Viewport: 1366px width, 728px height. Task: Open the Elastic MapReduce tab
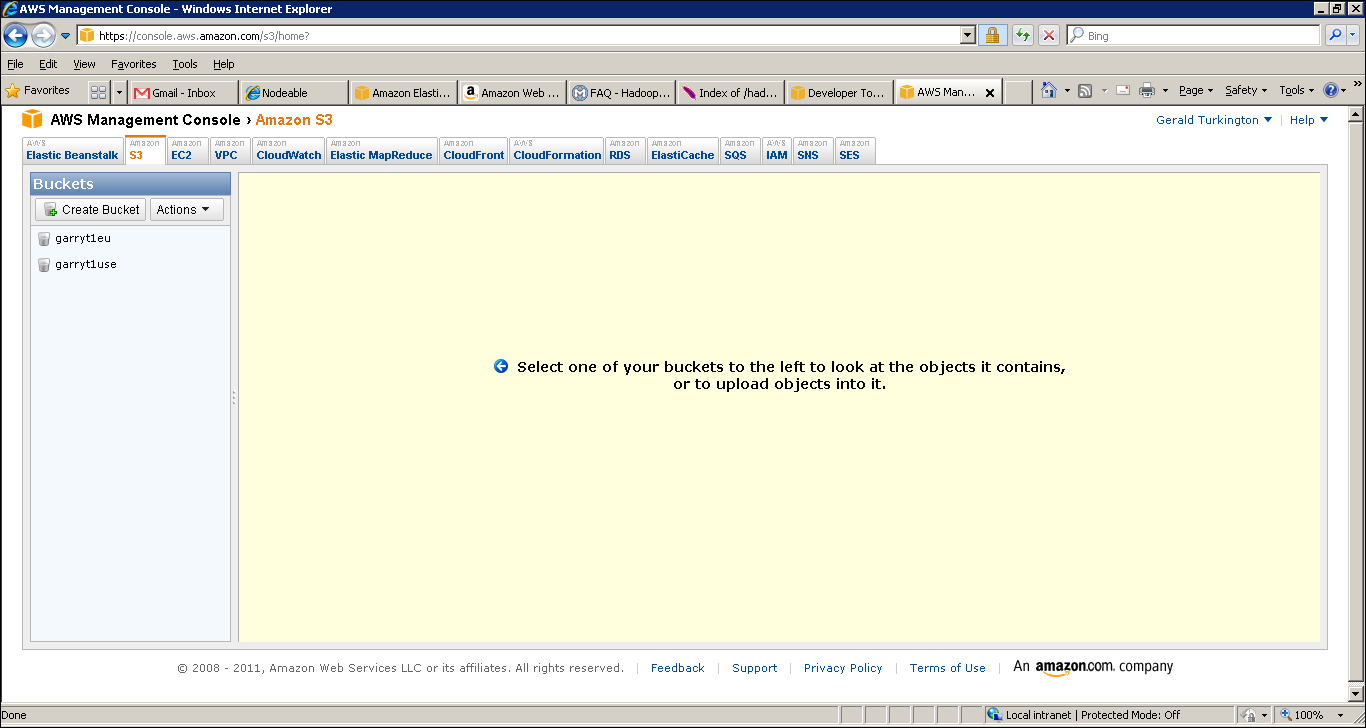[381, 151]
